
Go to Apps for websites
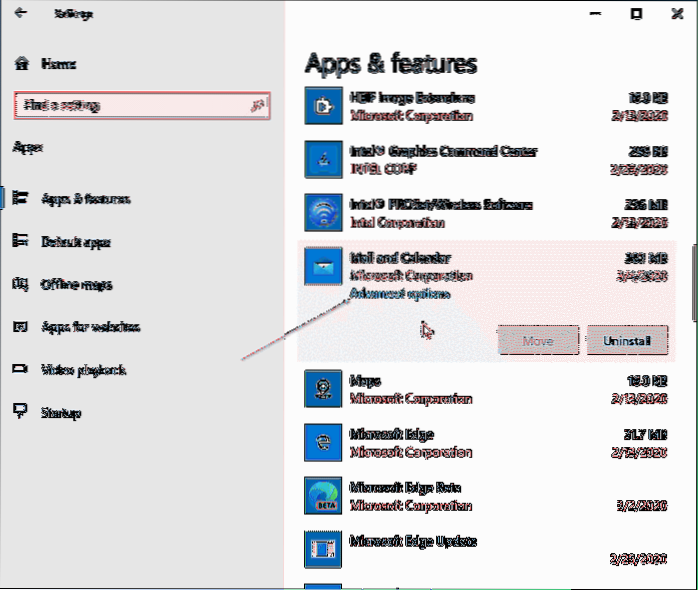[90, 327]
